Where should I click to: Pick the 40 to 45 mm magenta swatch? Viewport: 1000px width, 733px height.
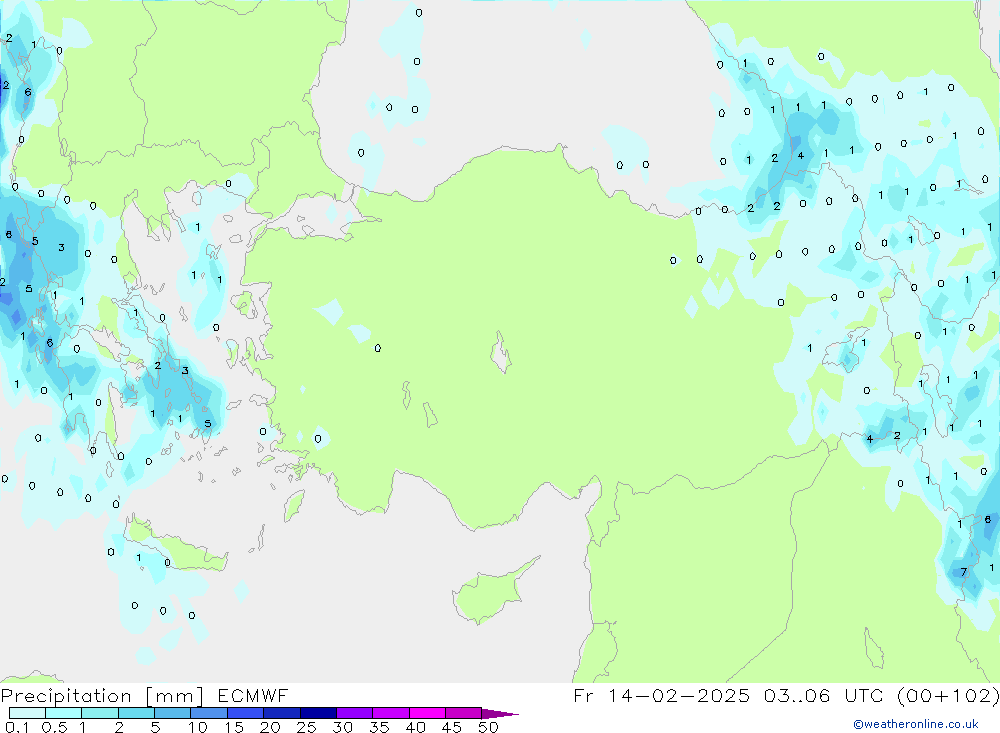click(427, 713)
